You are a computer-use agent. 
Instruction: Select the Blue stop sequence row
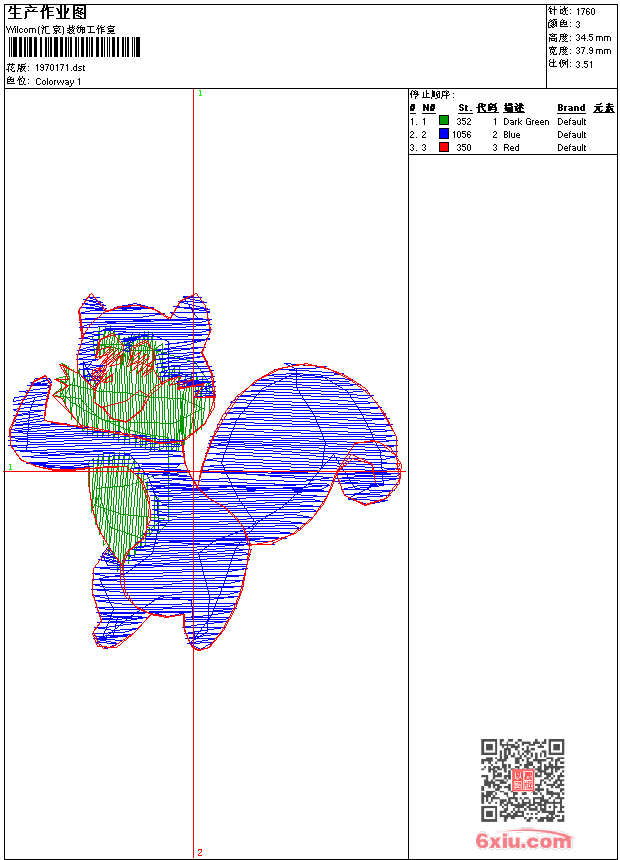(x=512, y=134)
